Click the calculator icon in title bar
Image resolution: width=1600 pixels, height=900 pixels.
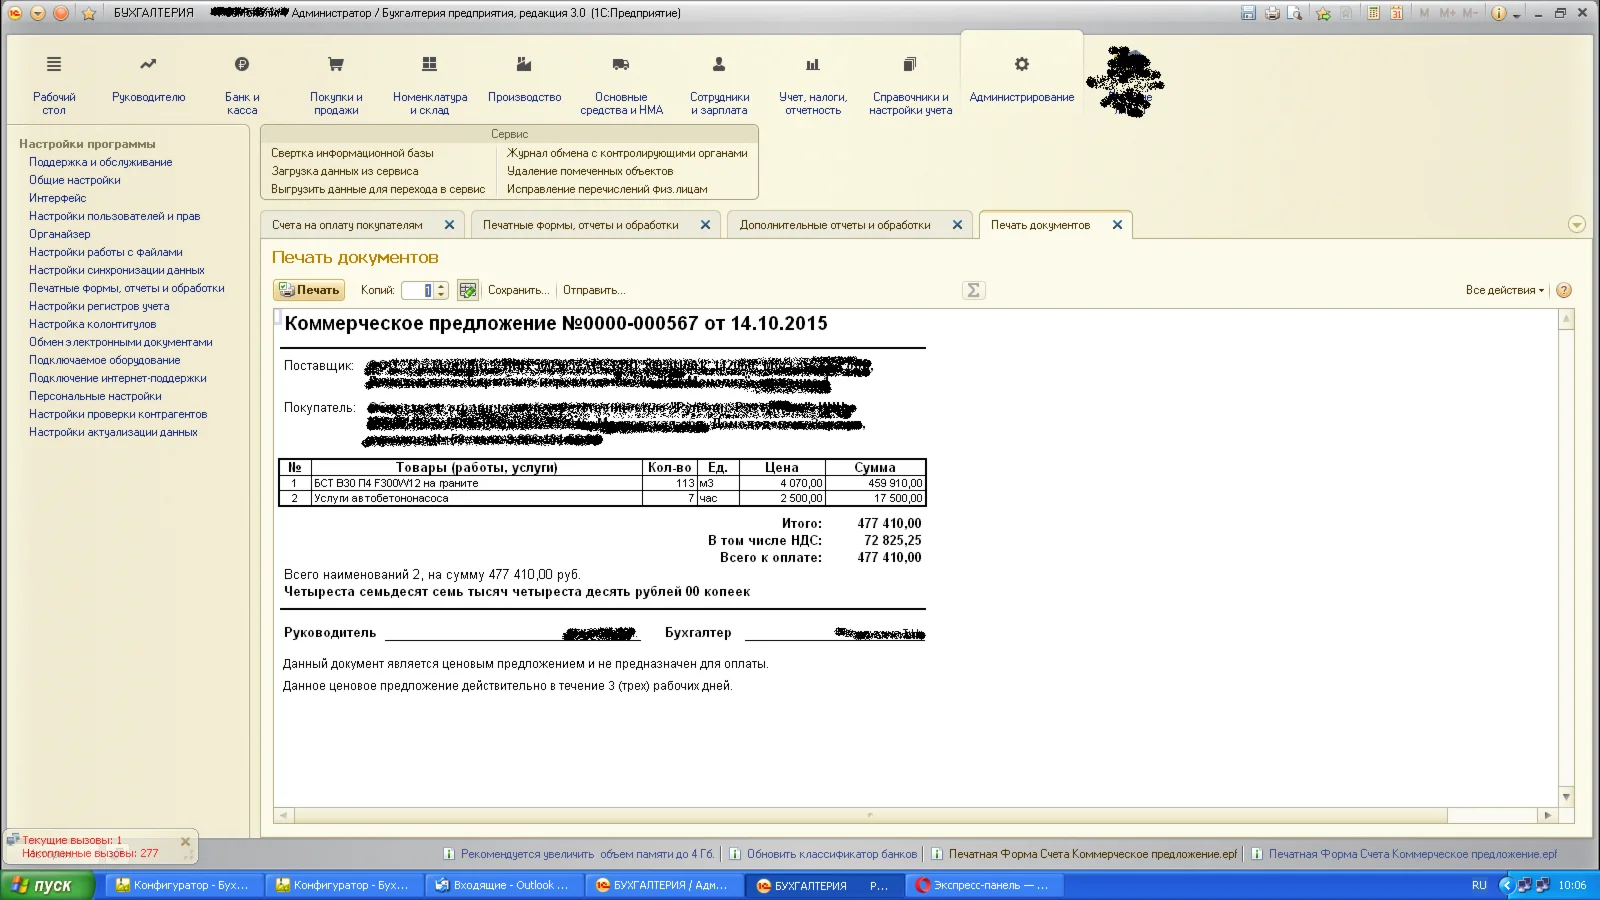(x=1374, y=13)
